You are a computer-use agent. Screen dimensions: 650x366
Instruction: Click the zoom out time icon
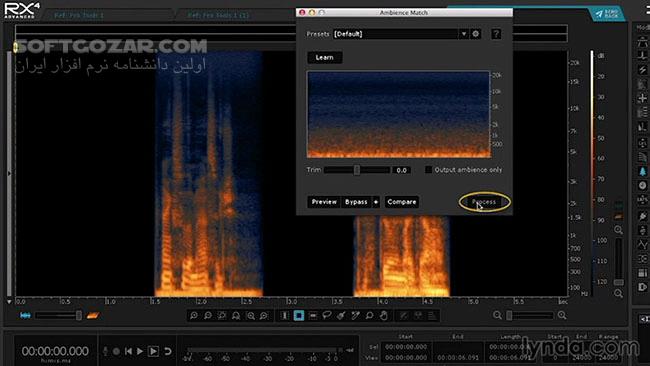(x=208, y=316)
